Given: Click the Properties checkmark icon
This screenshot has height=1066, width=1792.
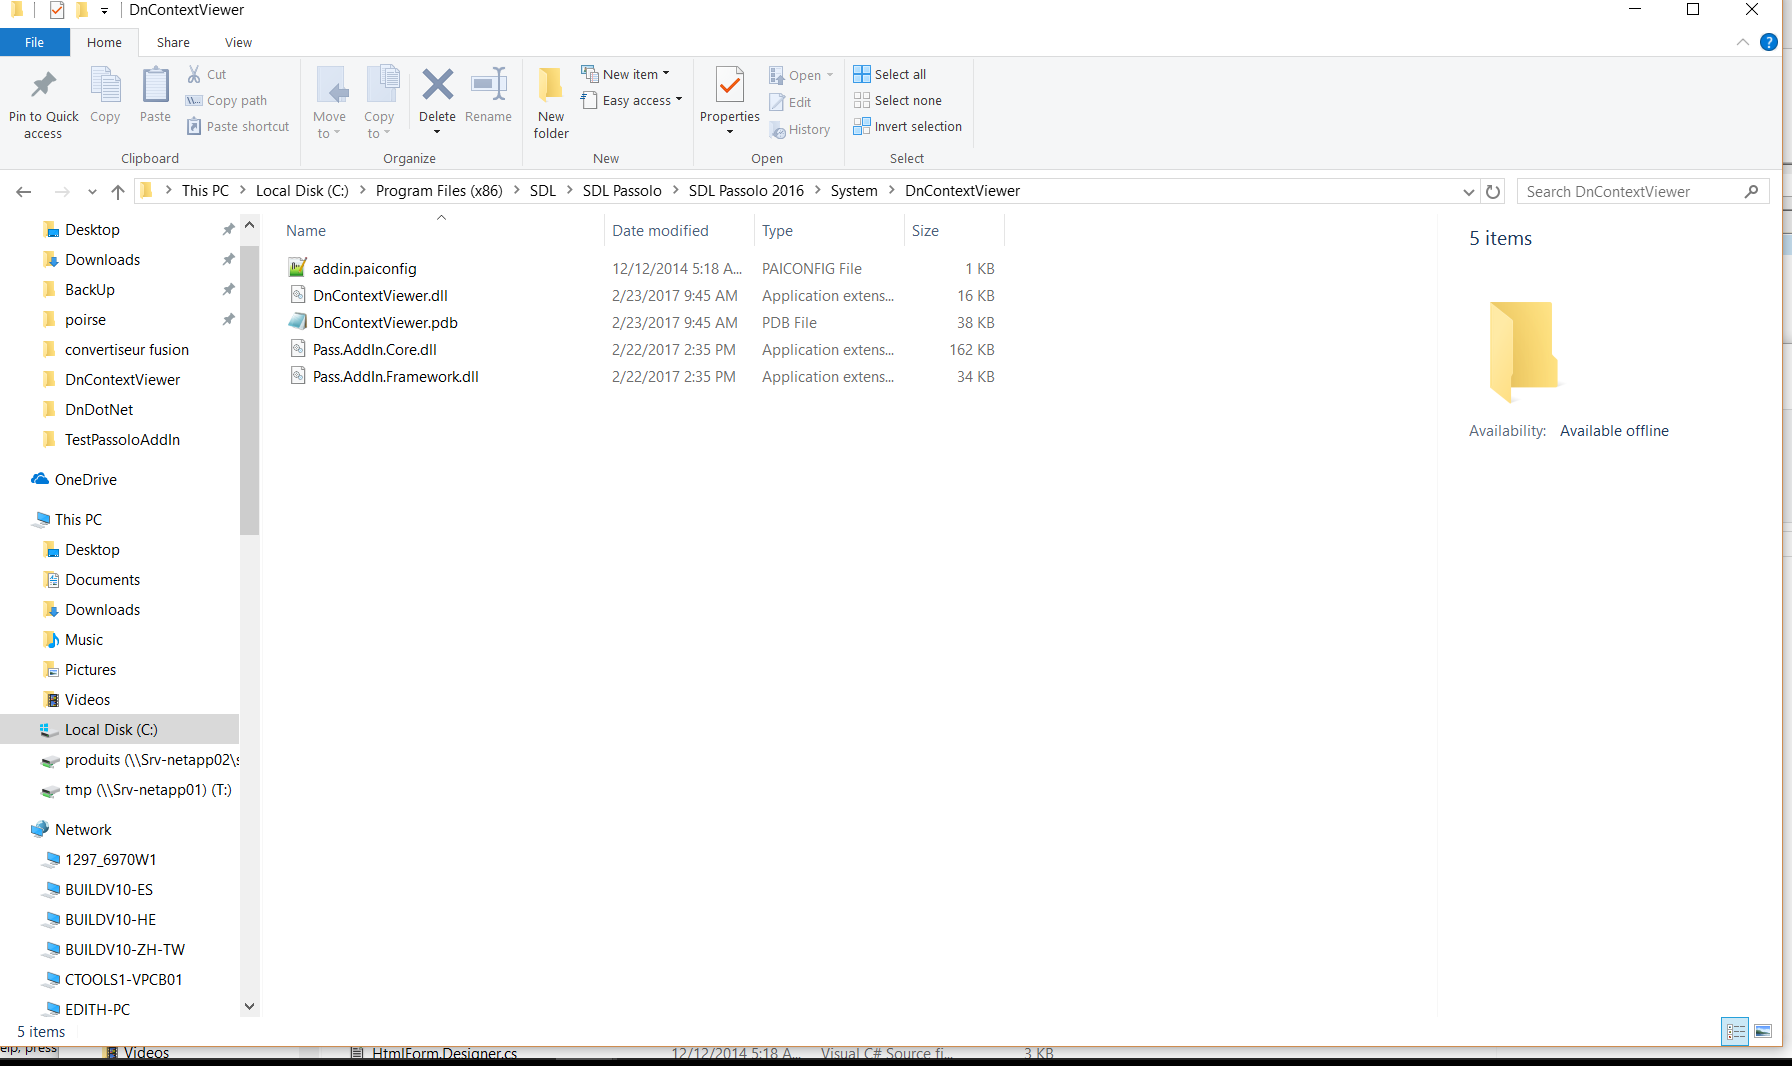Looking at the screenshot, I should click(x=730, y=85).
